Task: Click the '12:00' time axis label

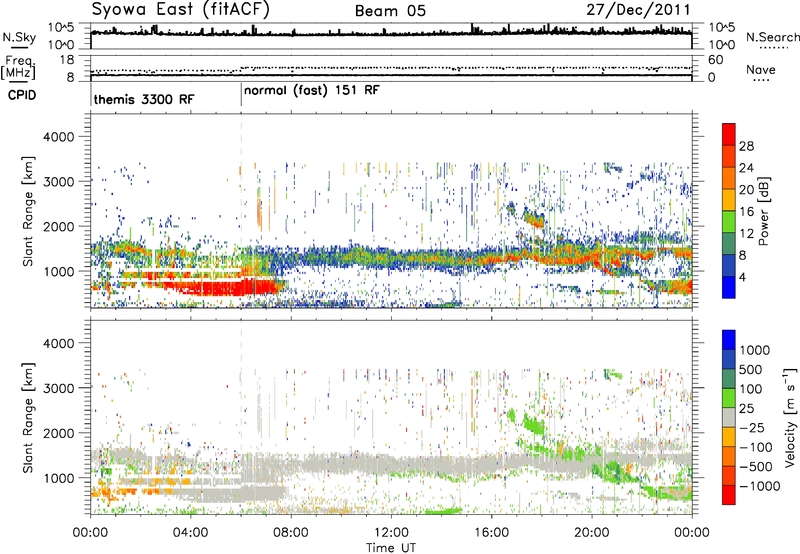Action: [x=391, y=533]
